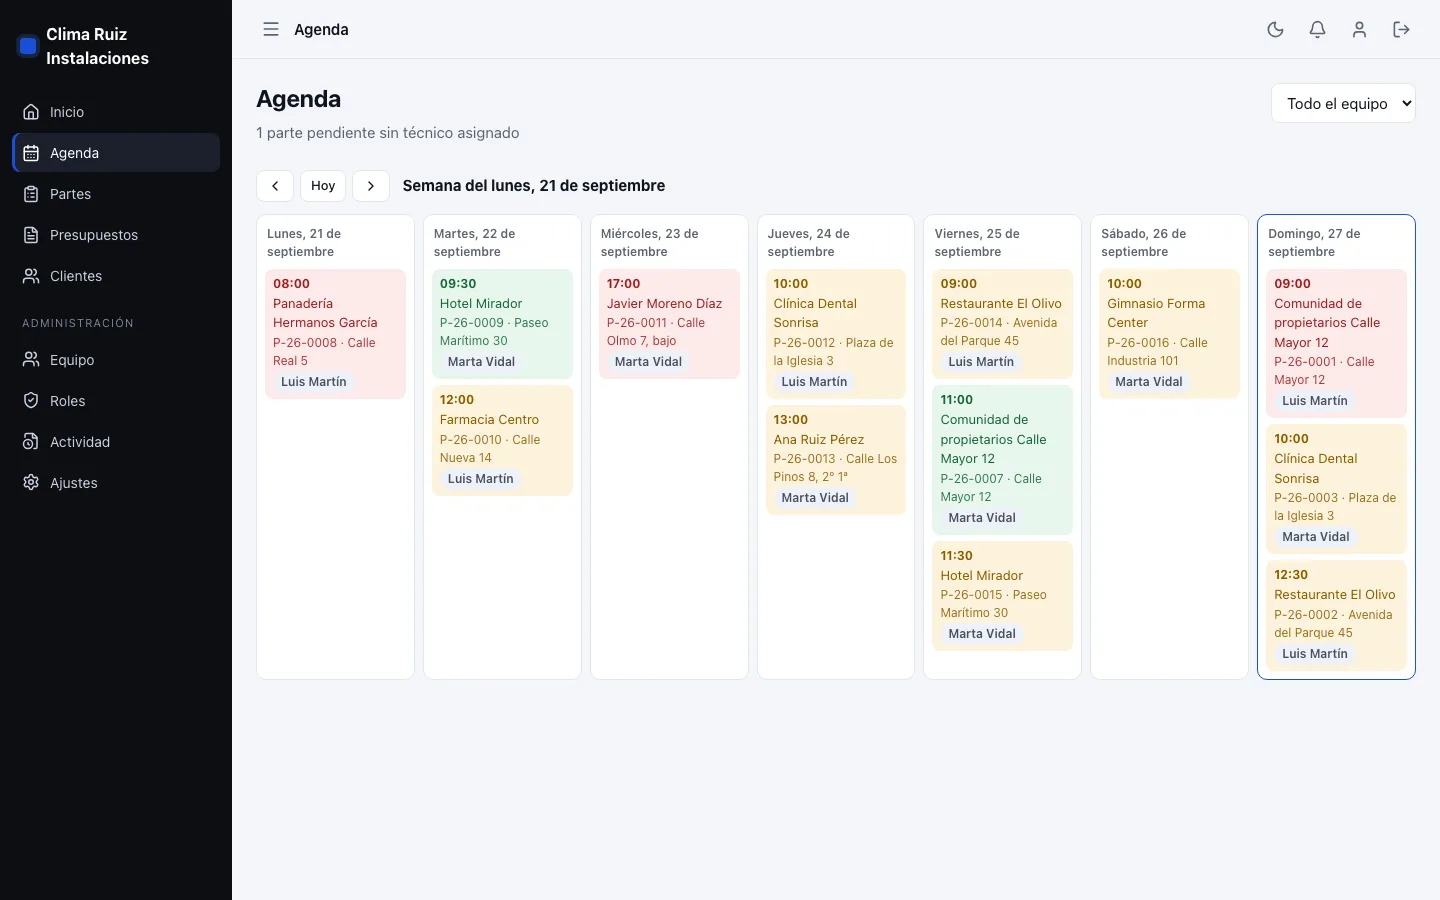Image resolution: width=1440 pixels, height=900 pixels.
Task: Click the Partes clipboard icon
Action: tap(31, 194)
